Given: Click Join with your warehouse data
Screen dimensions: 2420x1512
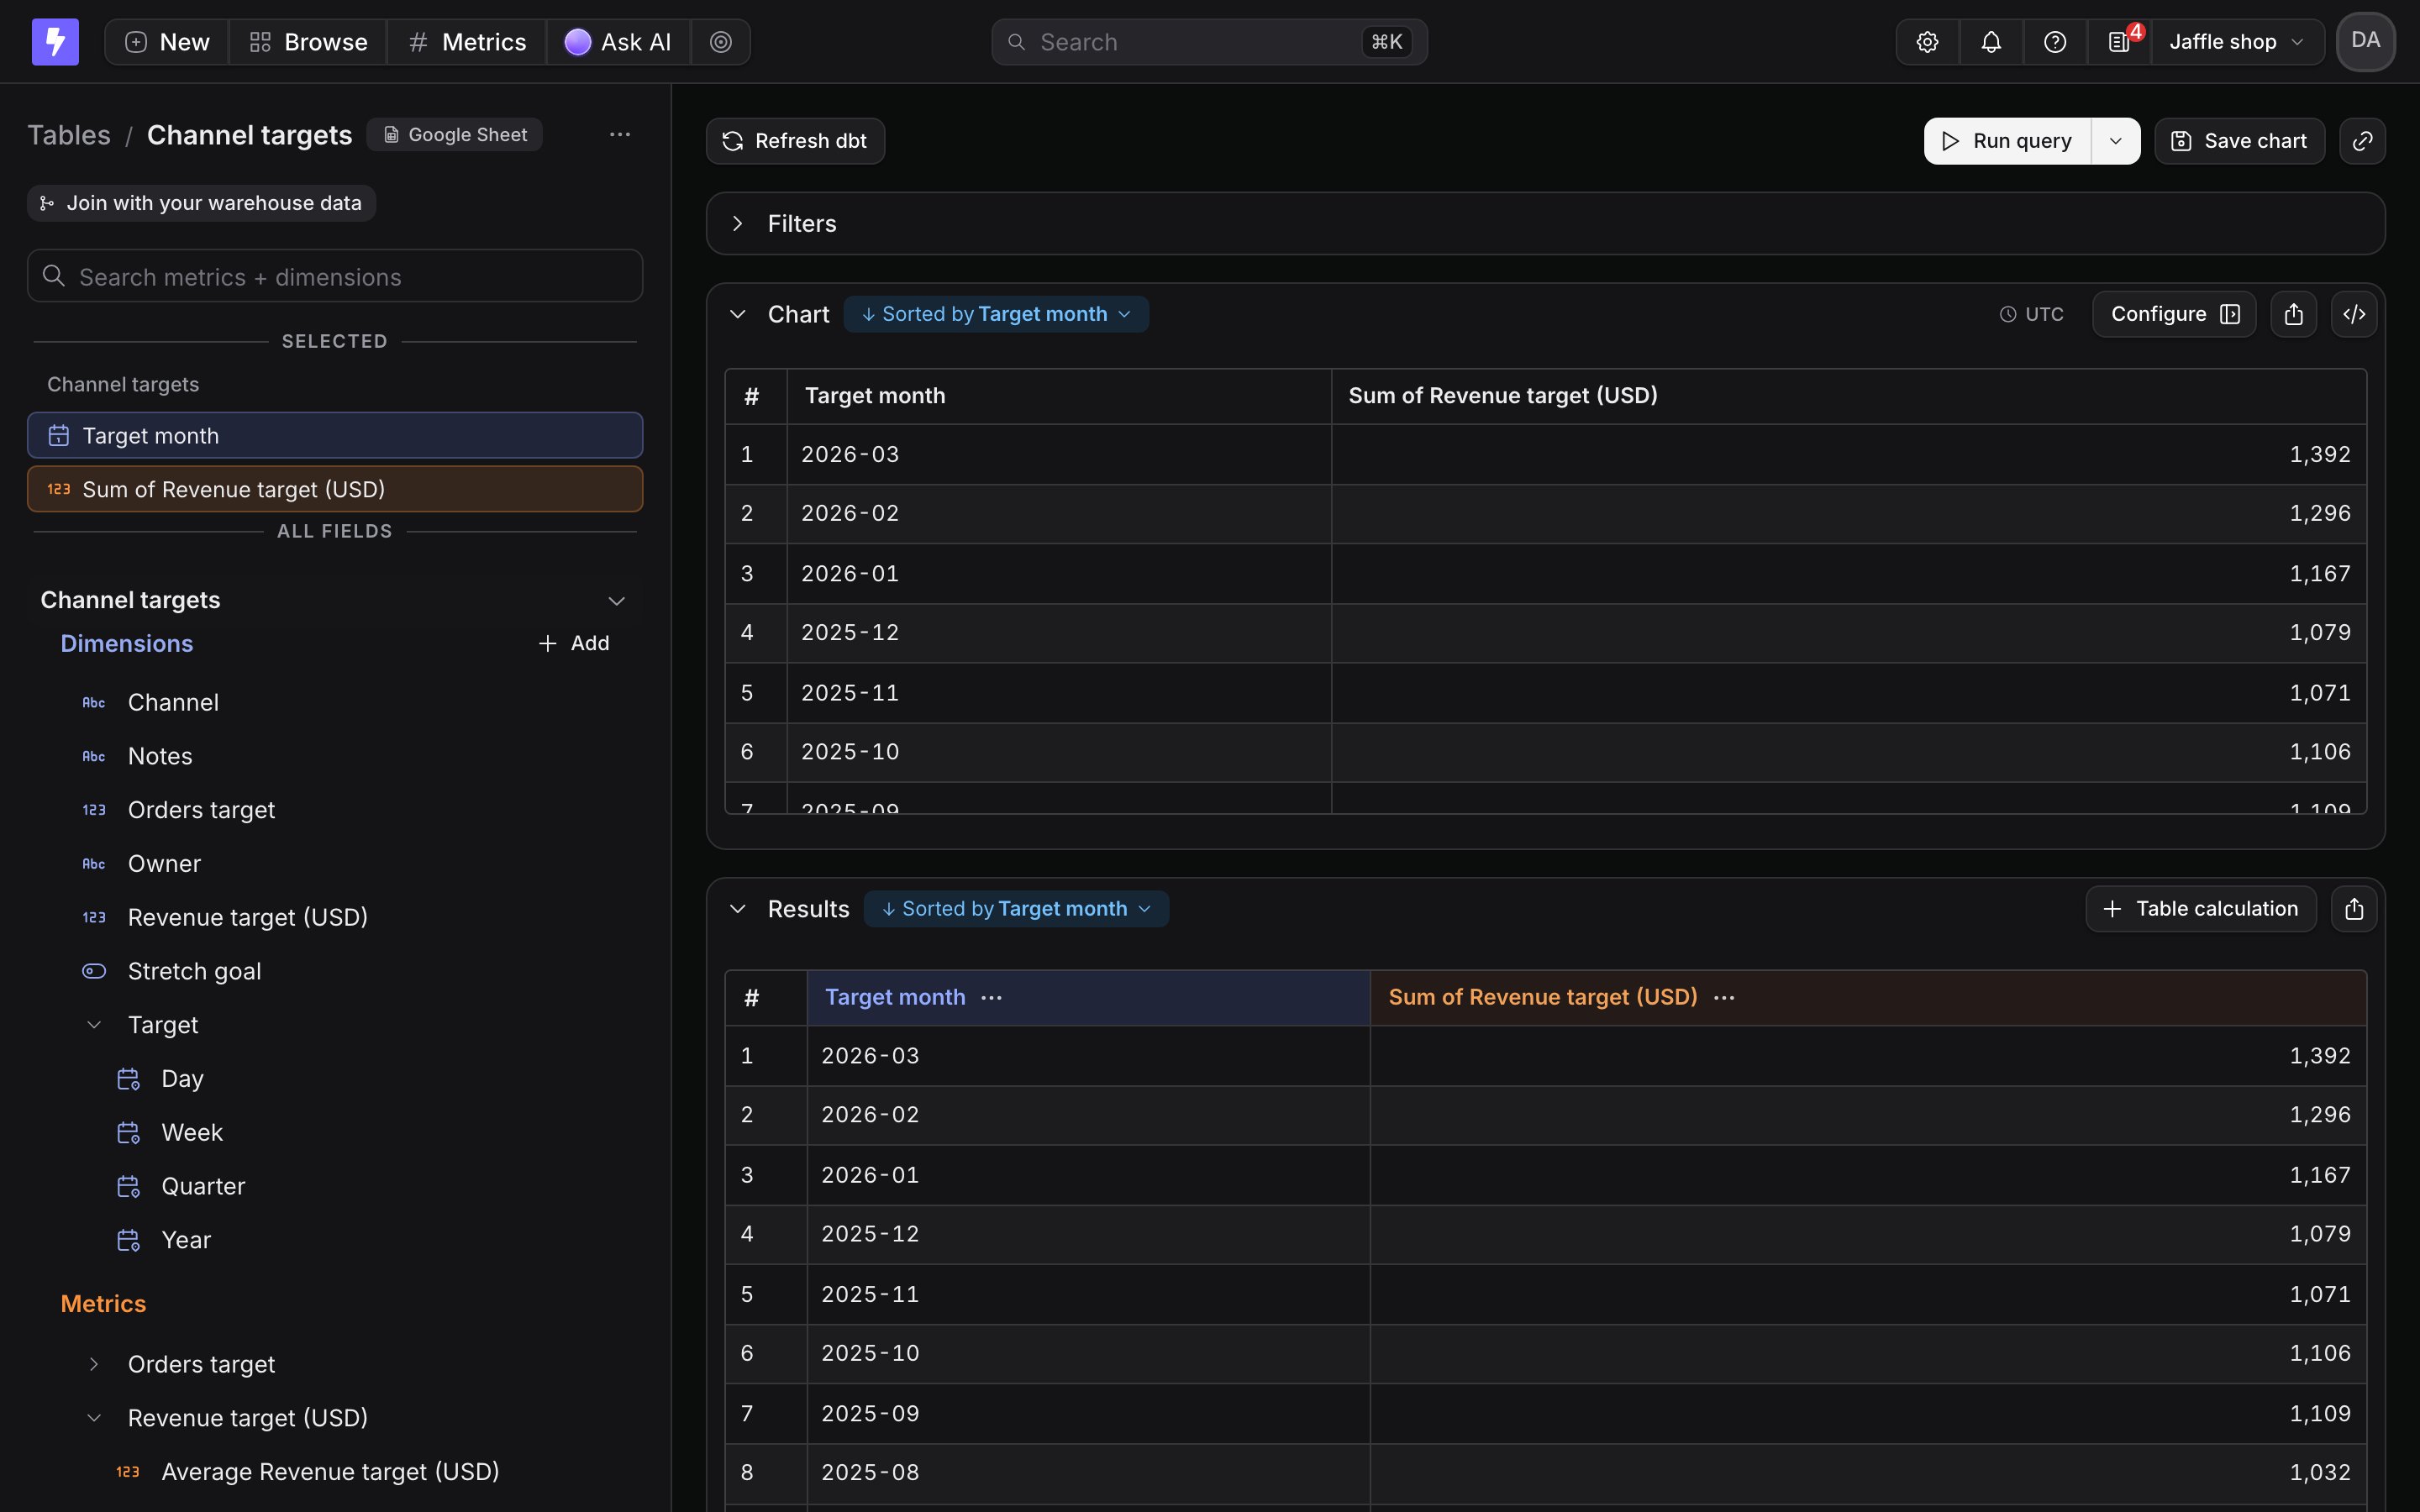Looking at the screenshot, I should coord(201,203).
